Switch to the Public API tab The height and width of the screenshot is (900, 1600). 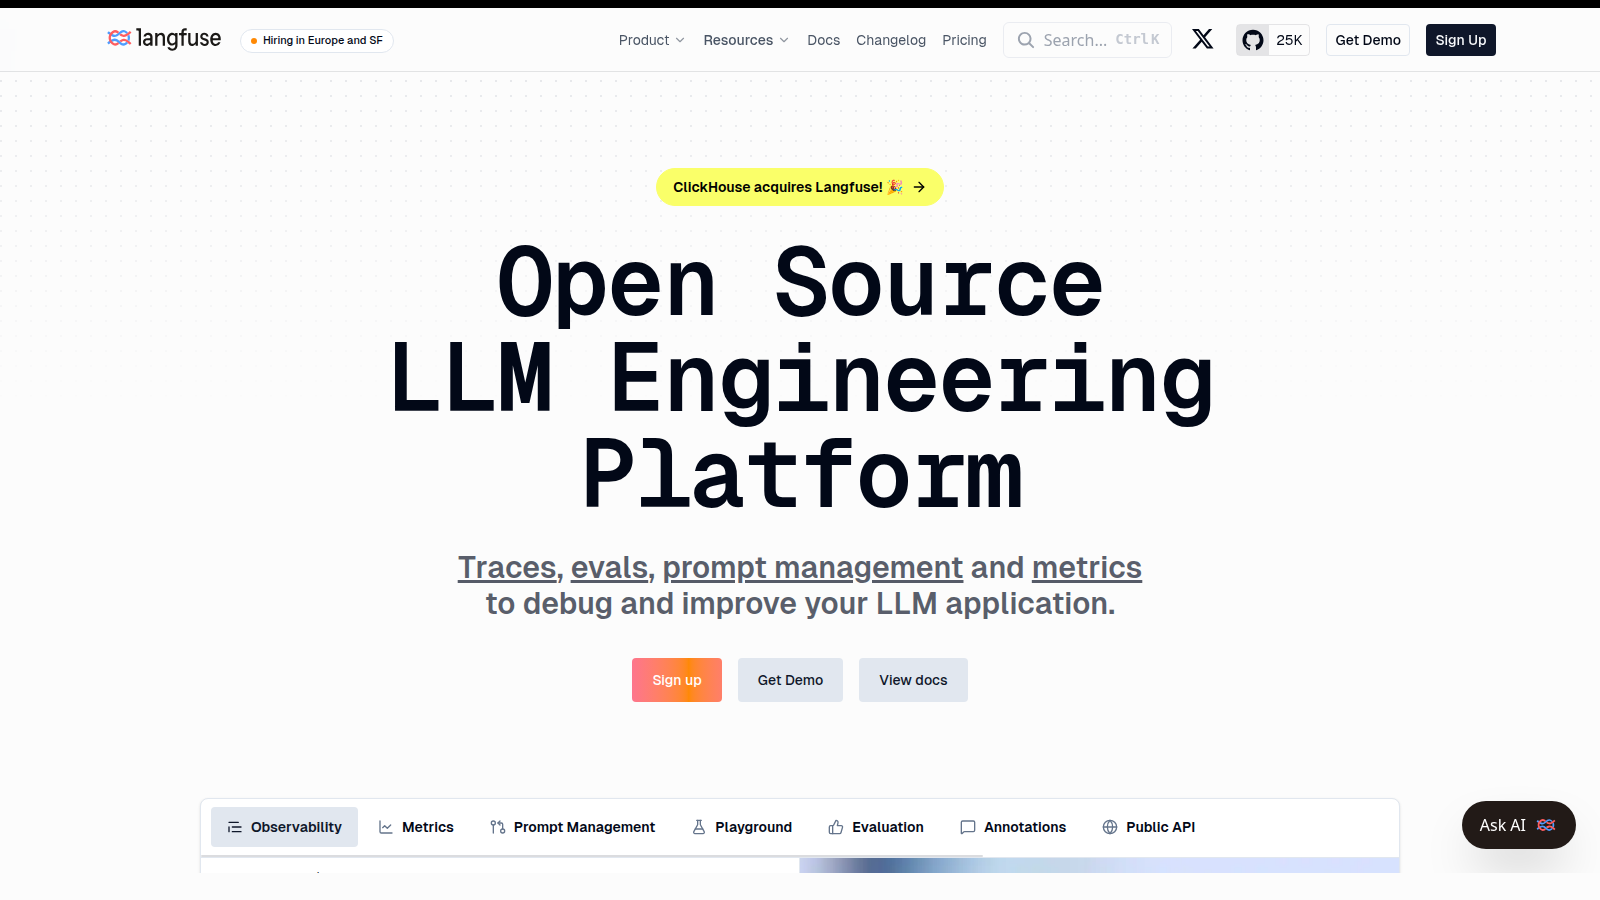tap(1149, 827)
